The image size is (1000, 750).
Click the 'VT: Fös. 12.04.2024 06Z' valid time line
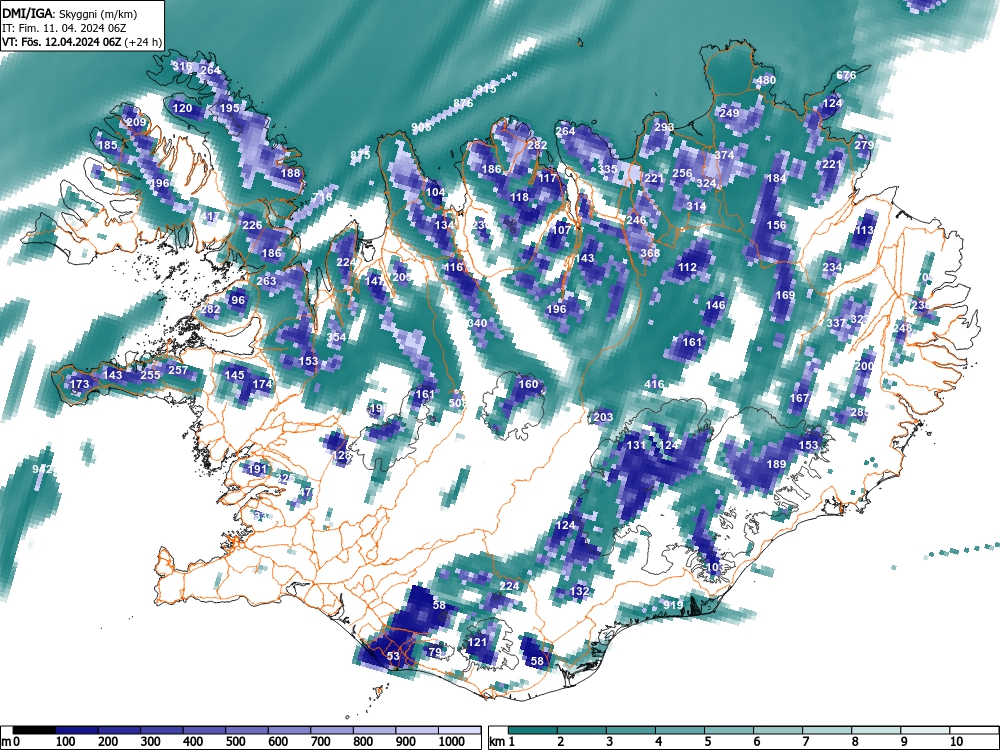pos(82,42)
